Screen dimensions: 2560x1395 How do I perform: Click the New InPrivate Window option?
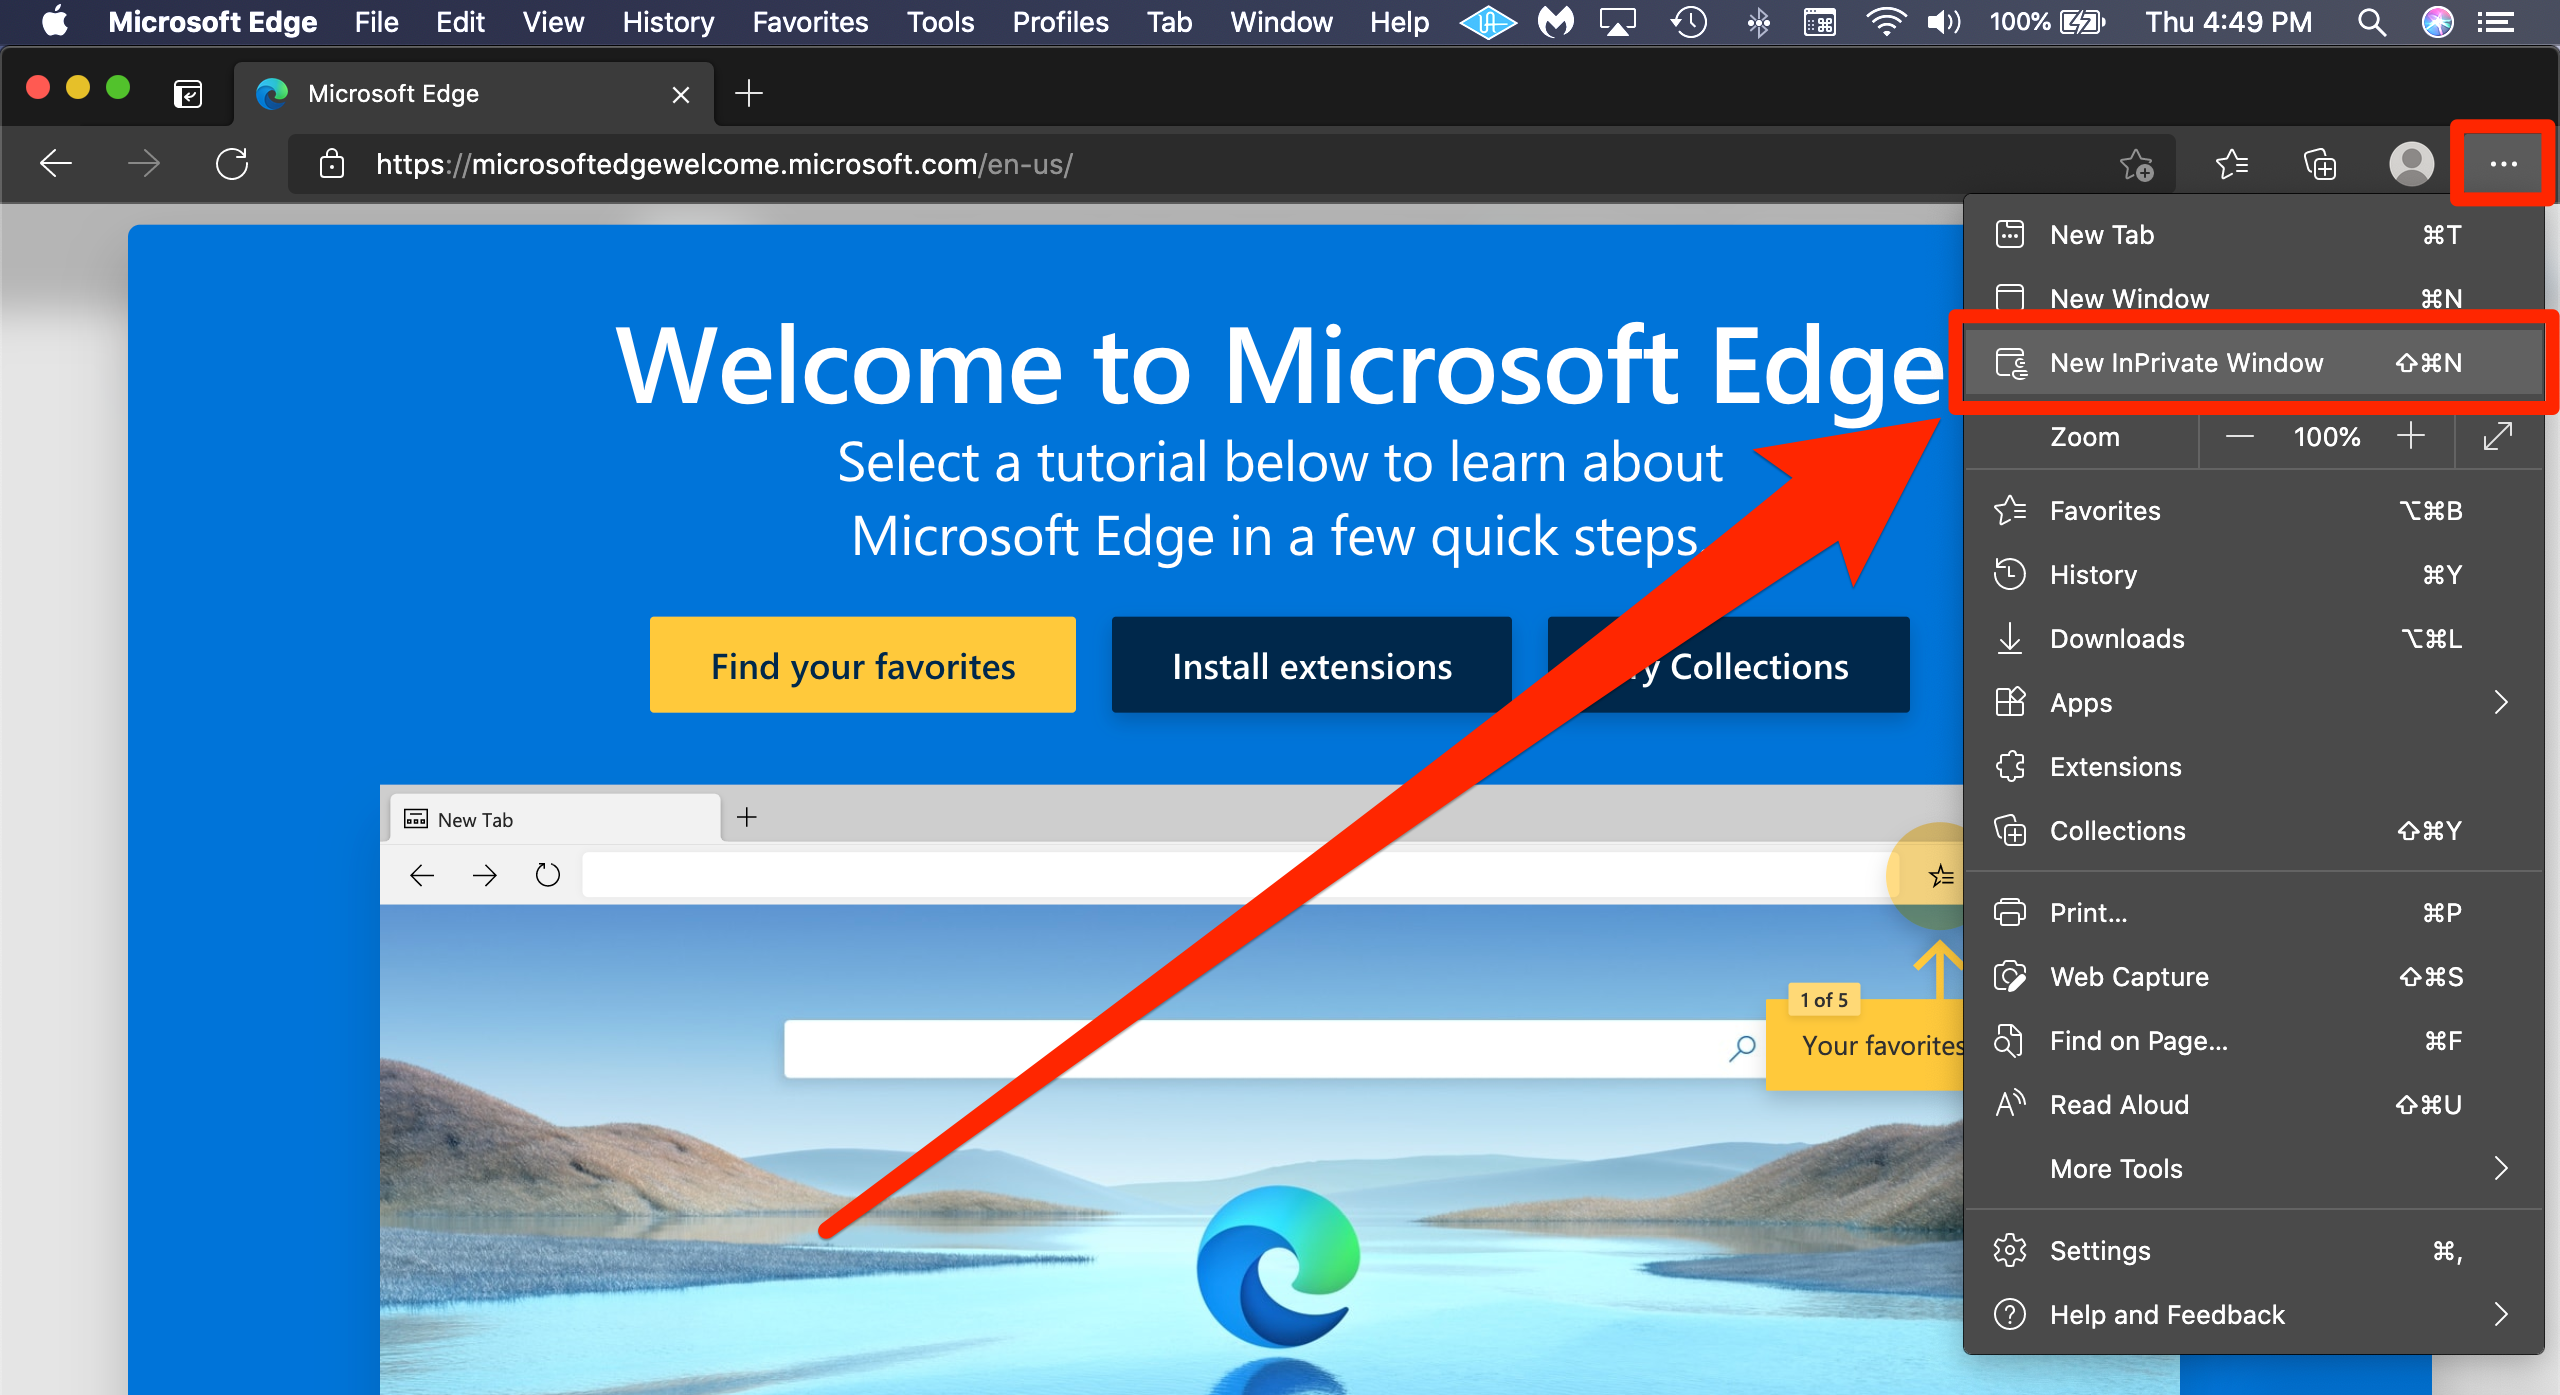2187,362
